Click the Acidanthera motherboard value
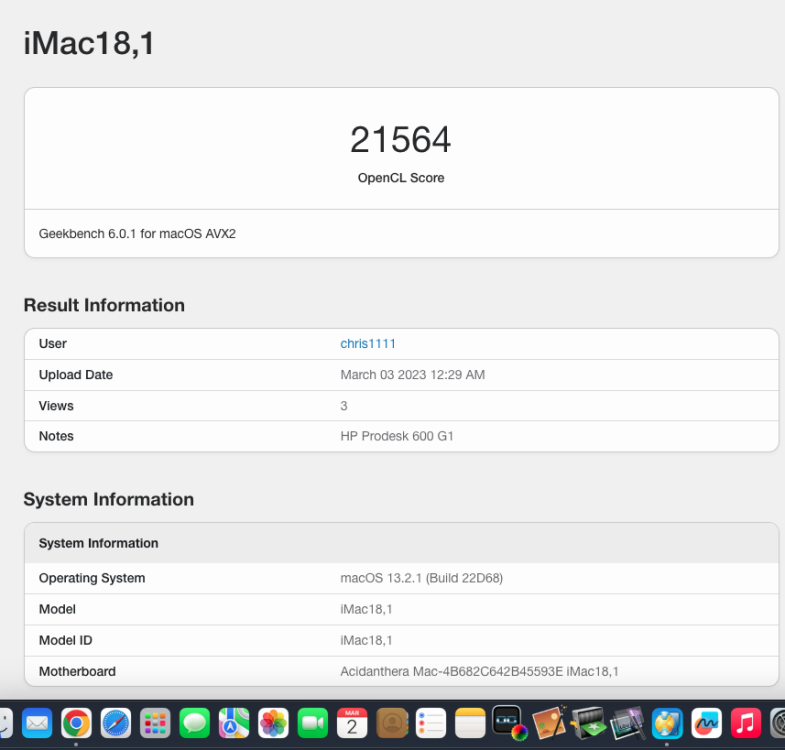Image resolution: width=785 pixels, height=750 pixels. coord(479,671)
